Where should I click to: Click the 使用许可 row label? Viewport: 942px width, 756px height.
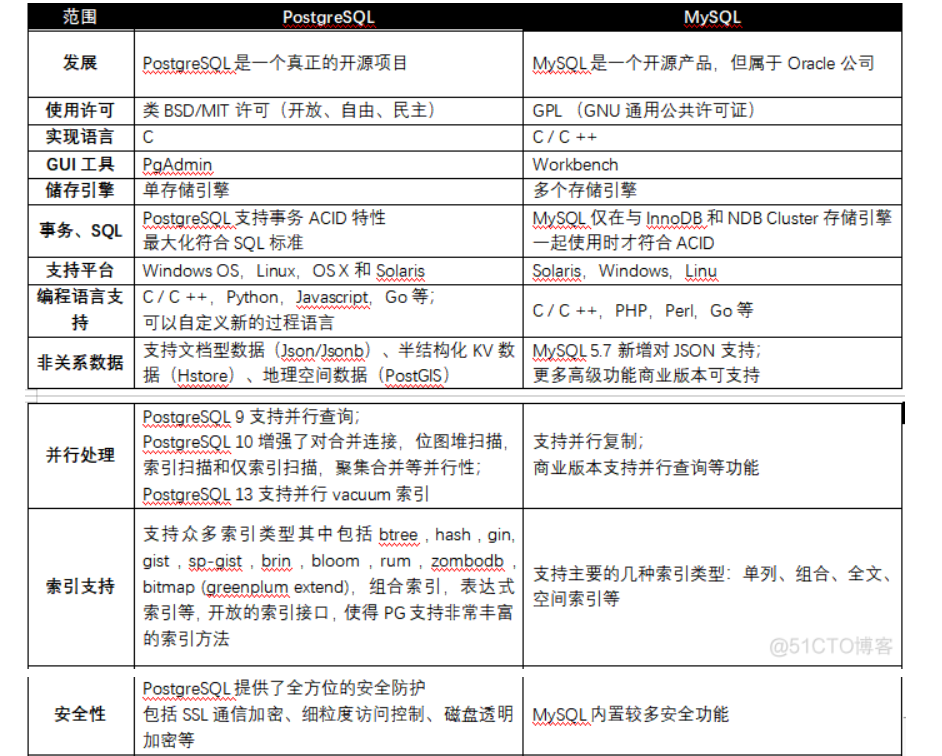click(x=80, y=111)
